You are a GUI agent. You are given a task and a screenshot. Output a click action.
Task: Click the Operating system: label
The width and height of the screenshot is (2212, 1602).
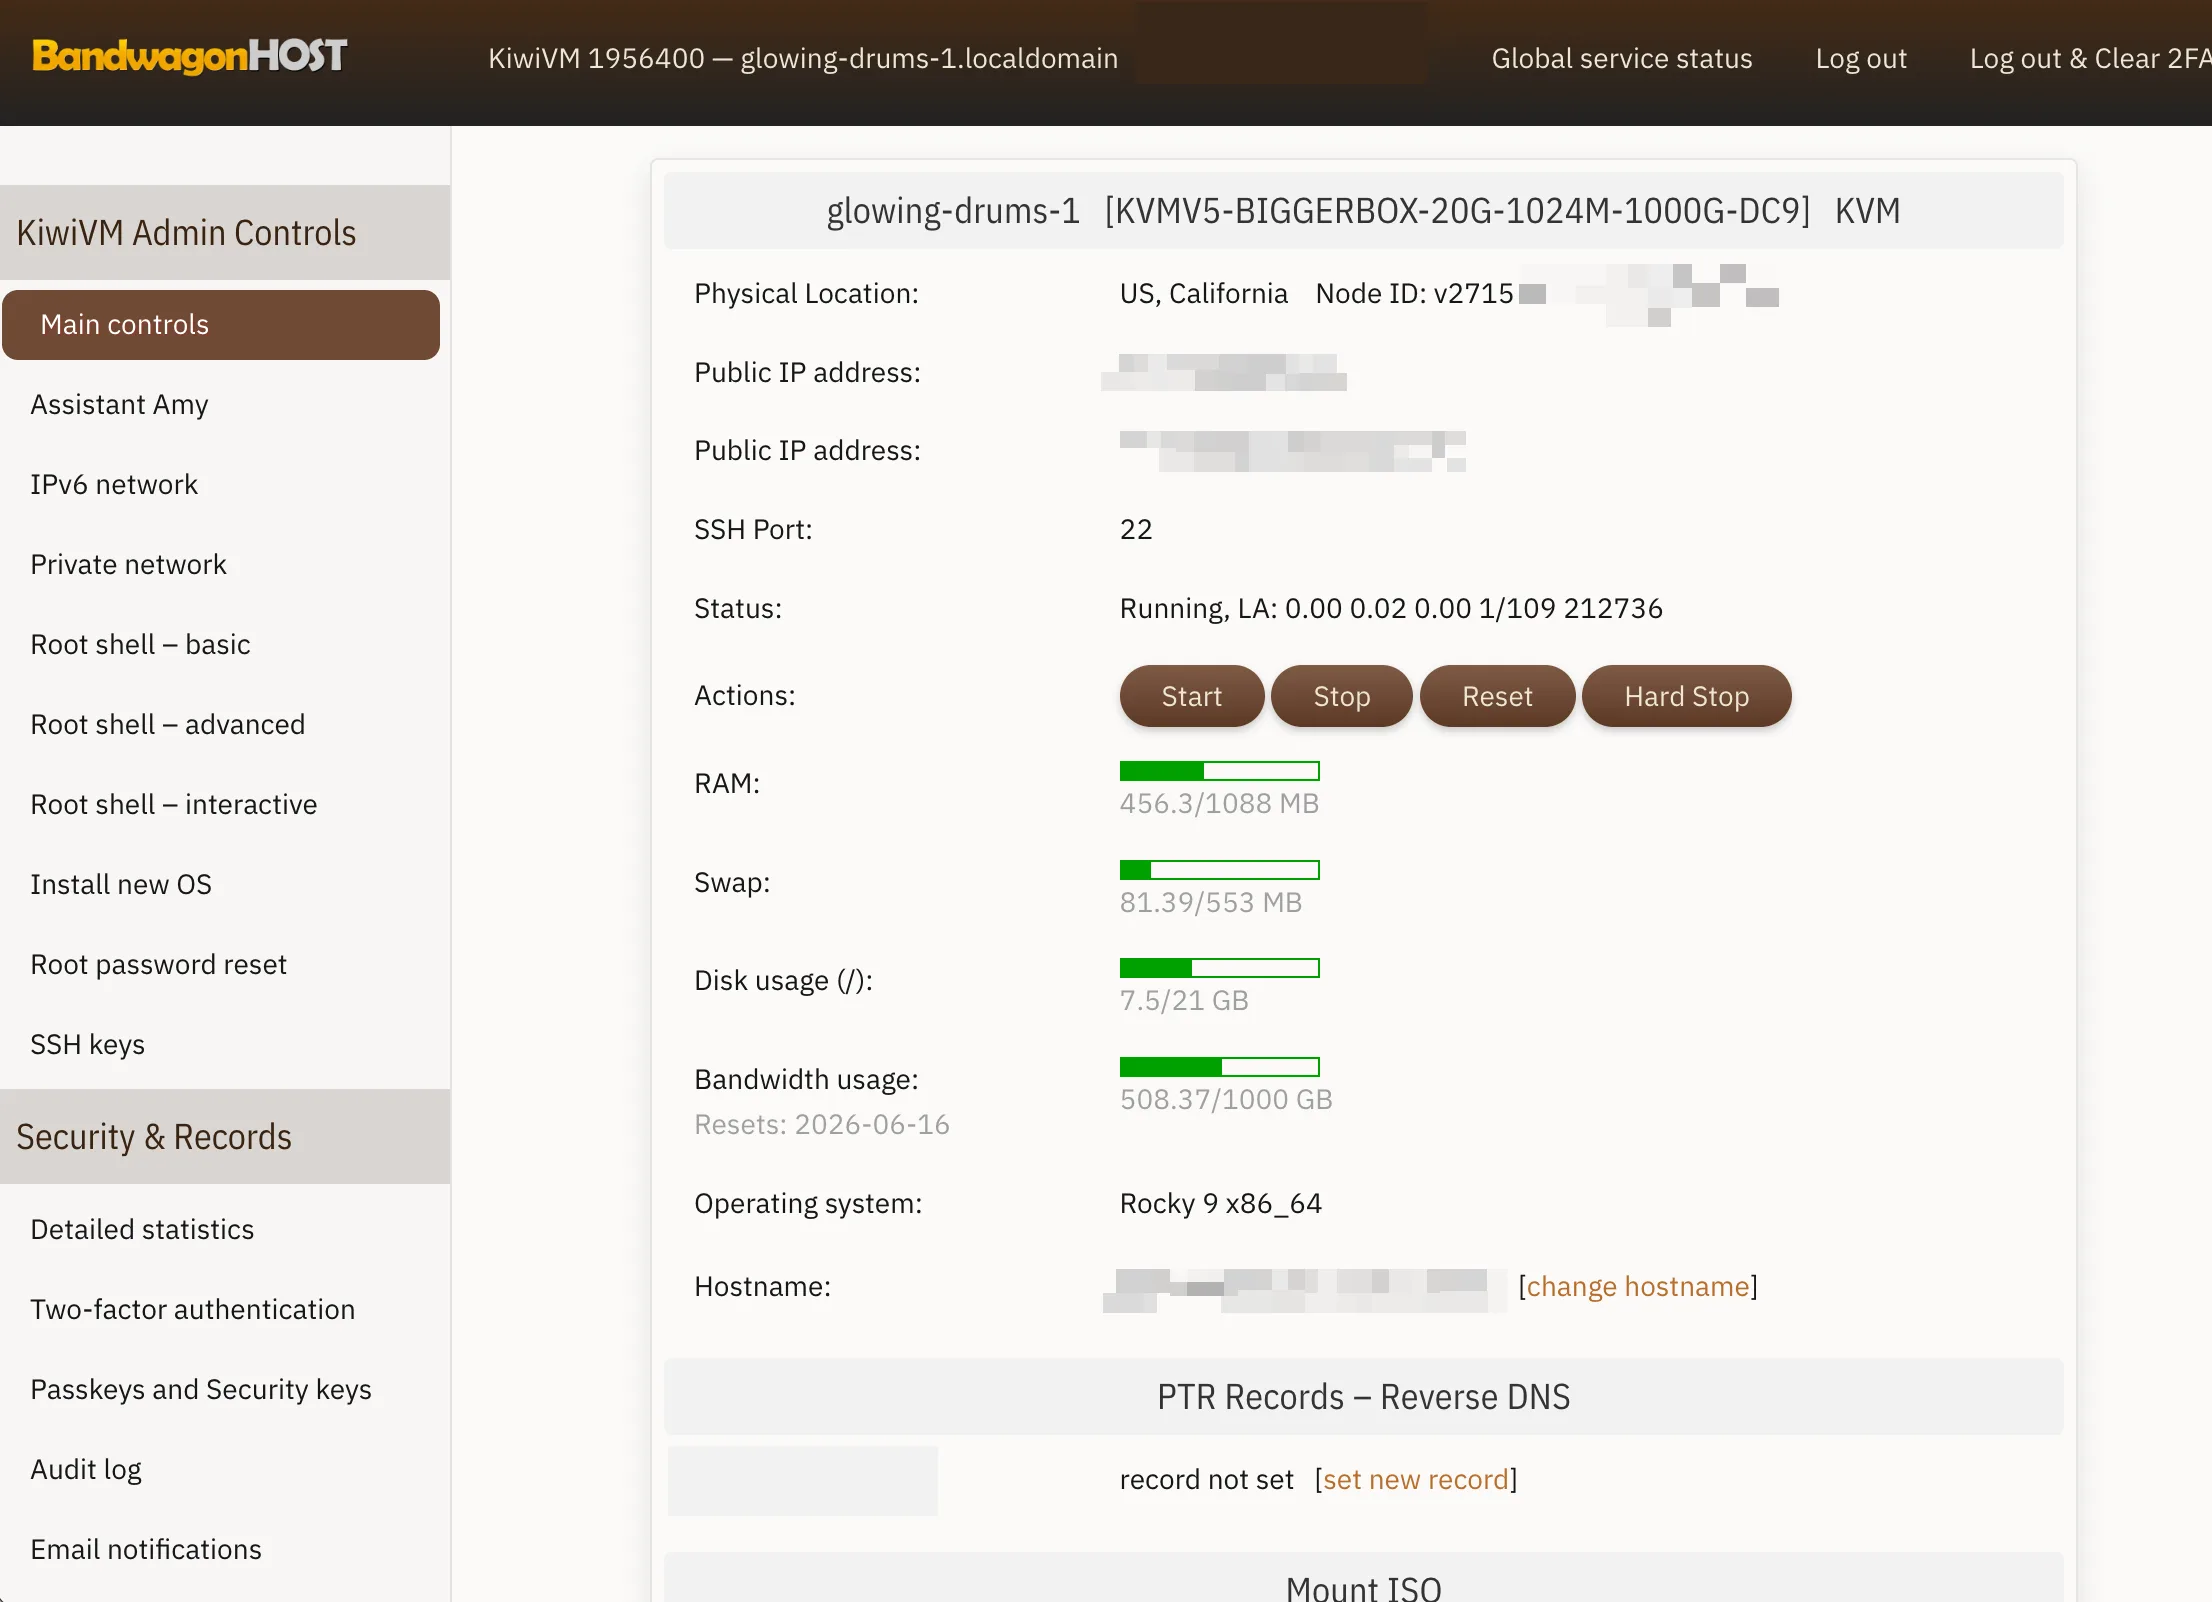coord(808,1204)
